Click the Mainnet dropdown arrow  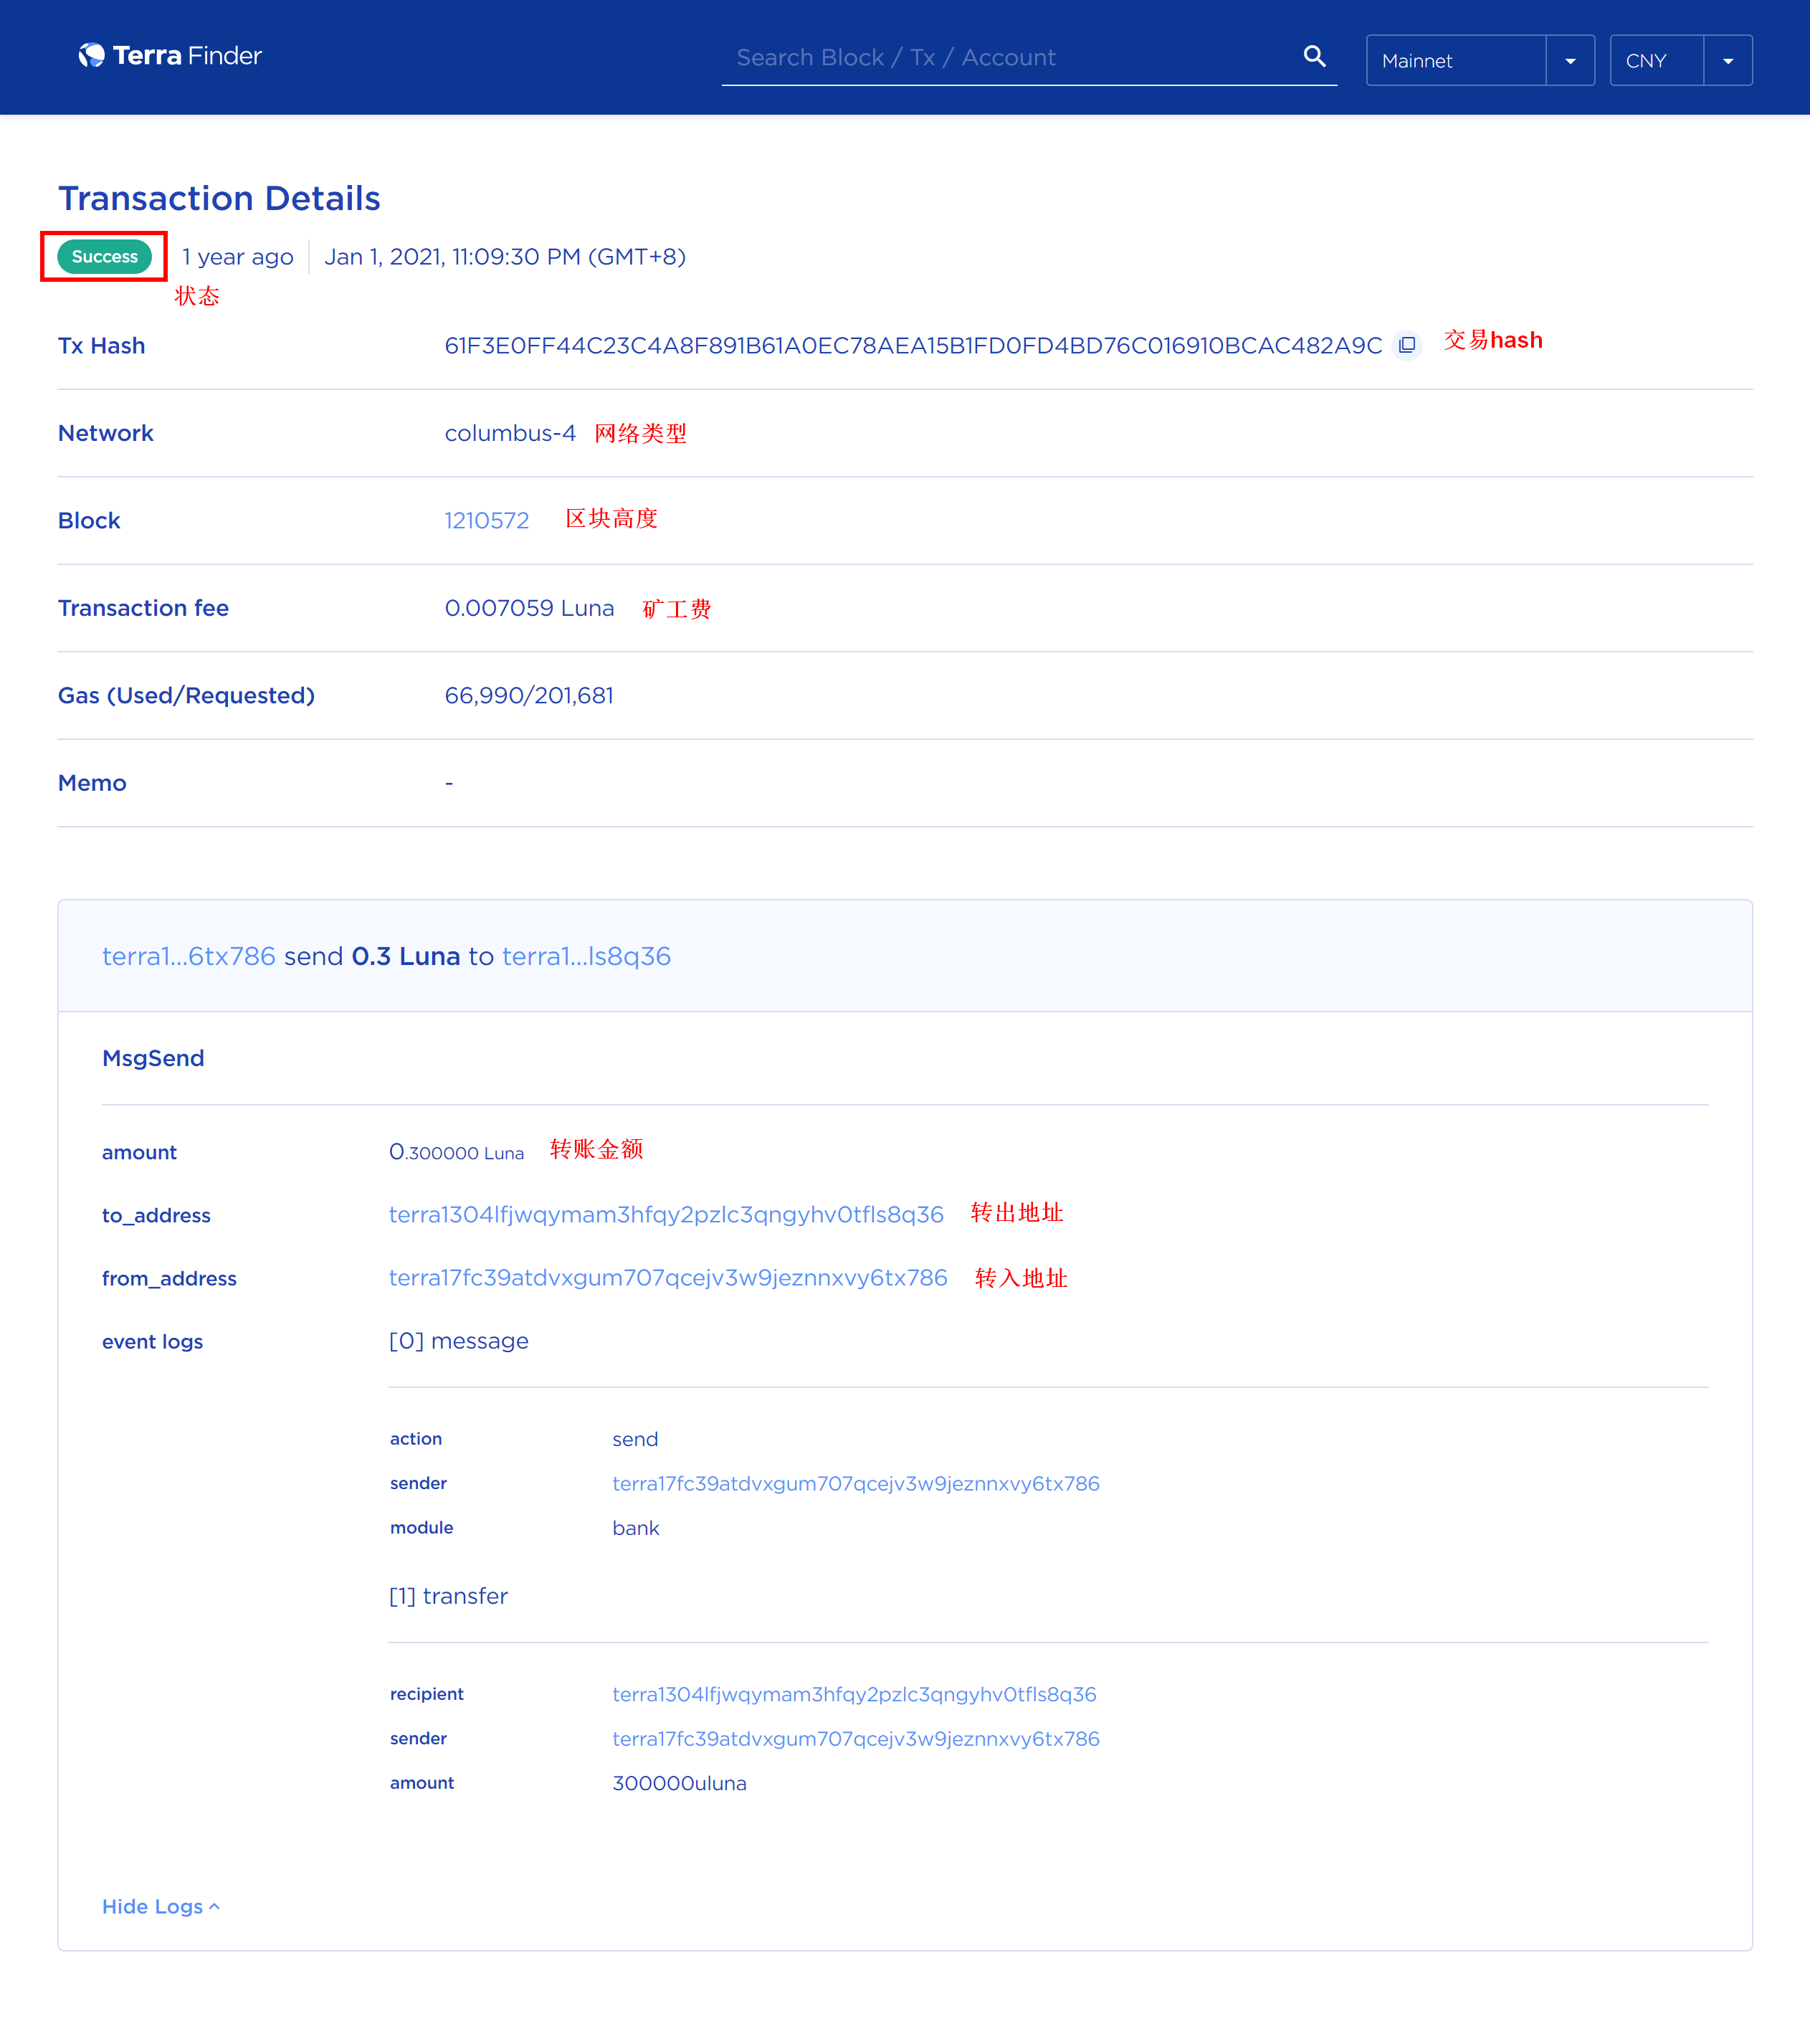(1570, 61)
